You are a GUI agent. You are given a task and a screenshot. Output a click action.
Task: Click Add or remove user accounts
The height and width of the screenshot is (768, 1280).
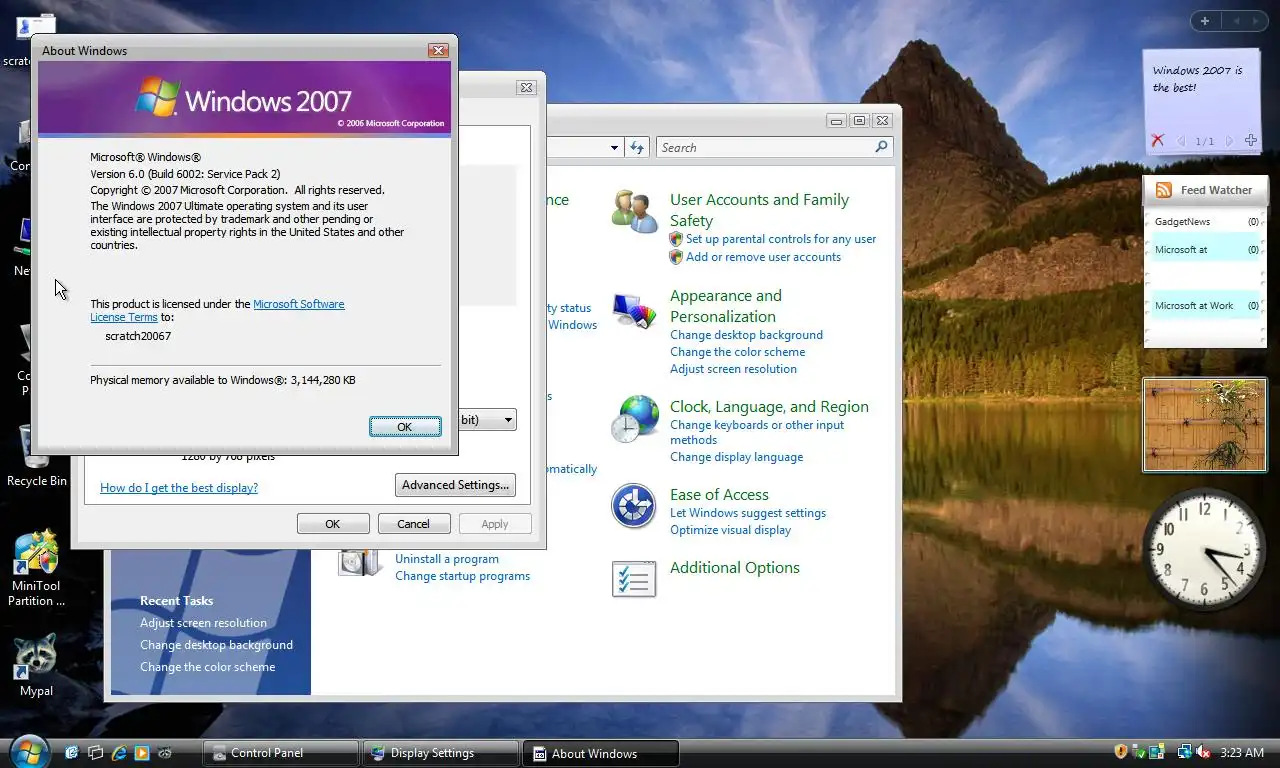(763, 257)
